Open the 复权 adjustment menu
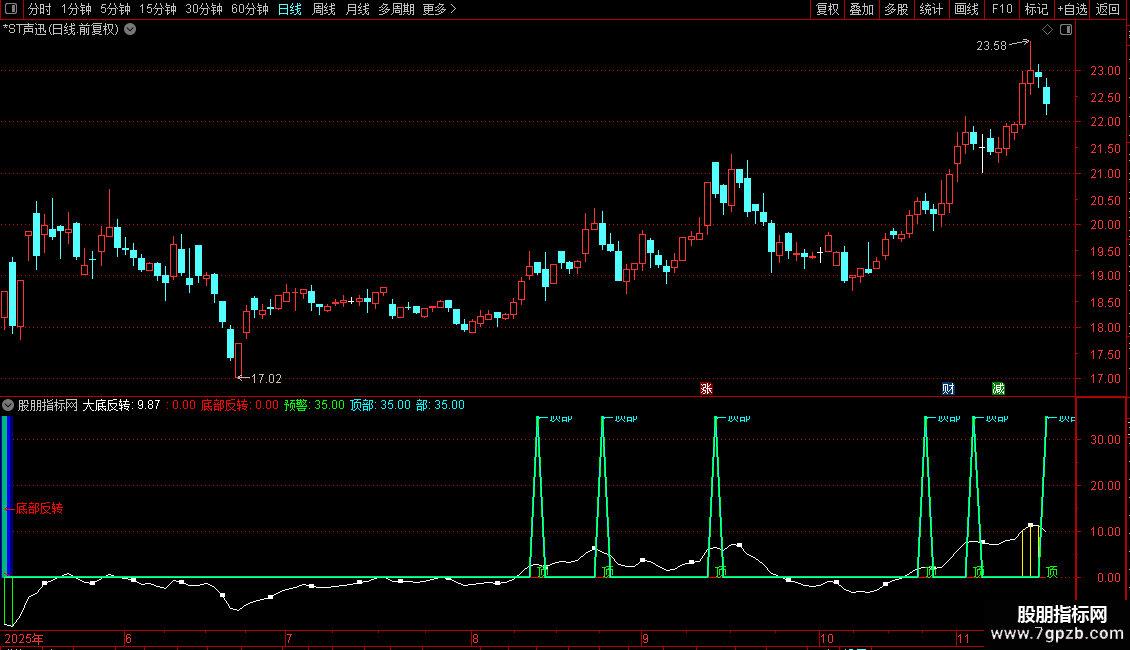 (827, 9)
